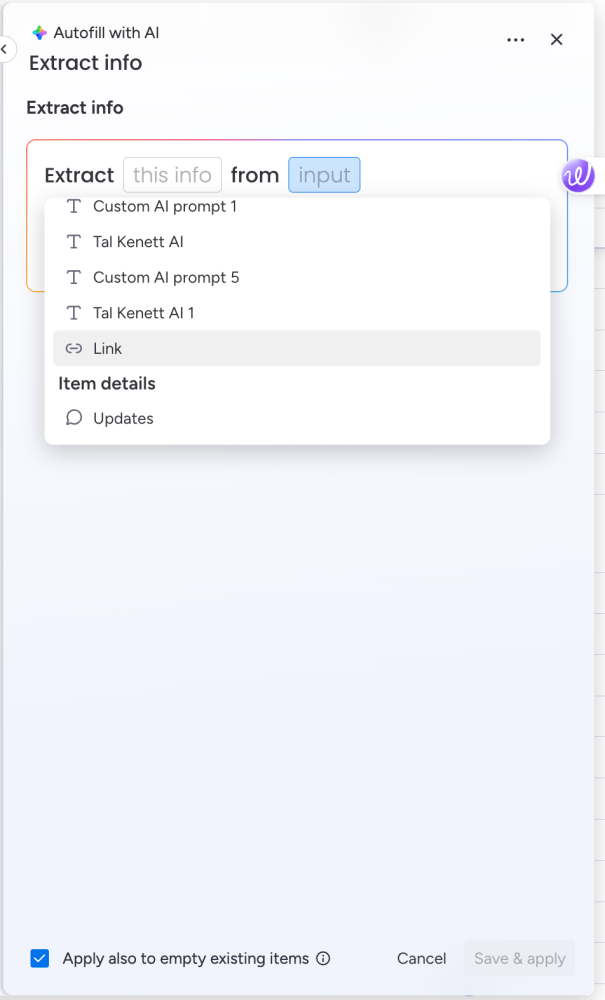Choose Tal Kenett AI from list
605x1000 pixels.
[x=138, y=242]
